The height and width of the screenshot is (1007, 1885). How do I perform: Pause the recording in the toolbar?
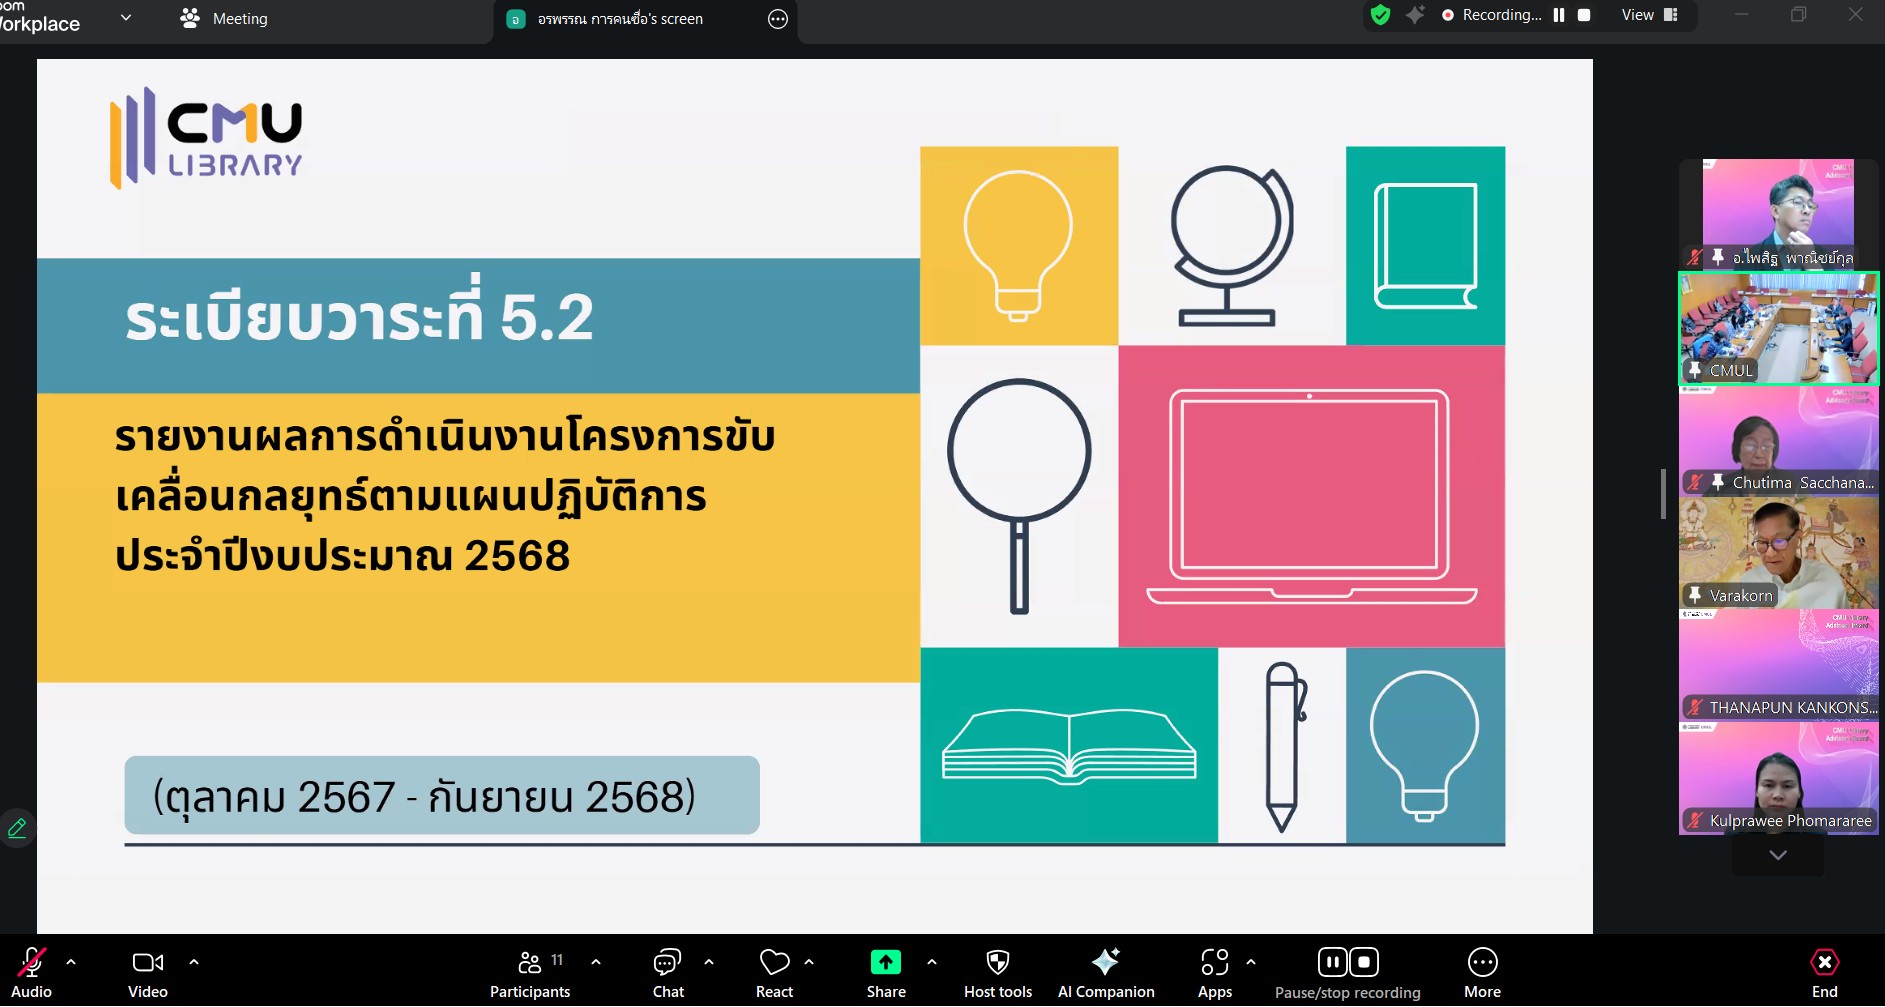pyautogui.click(x=1332, y=962)
